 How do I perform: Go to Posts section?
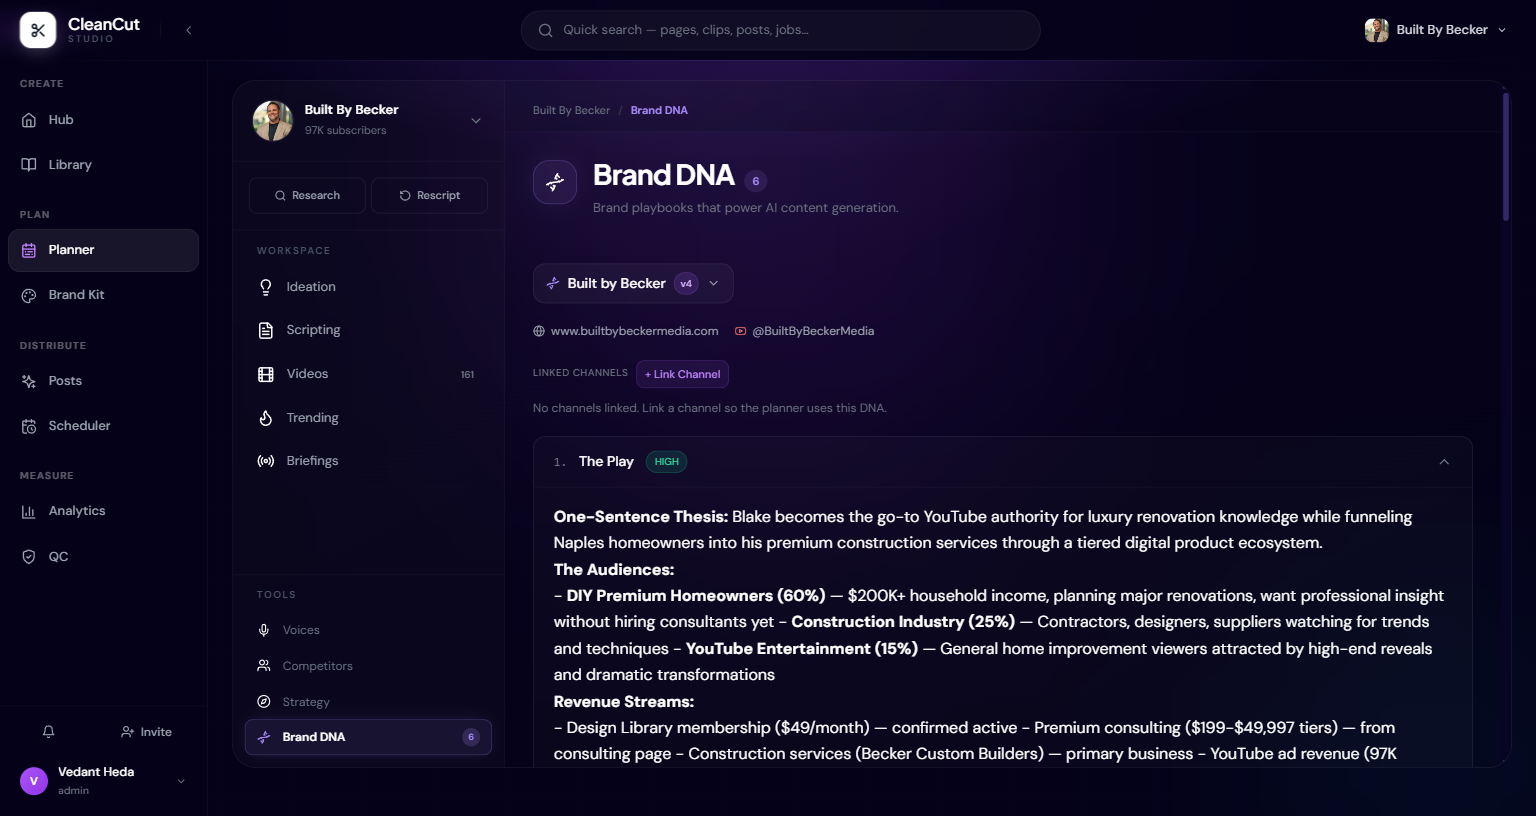pos(103,381)
